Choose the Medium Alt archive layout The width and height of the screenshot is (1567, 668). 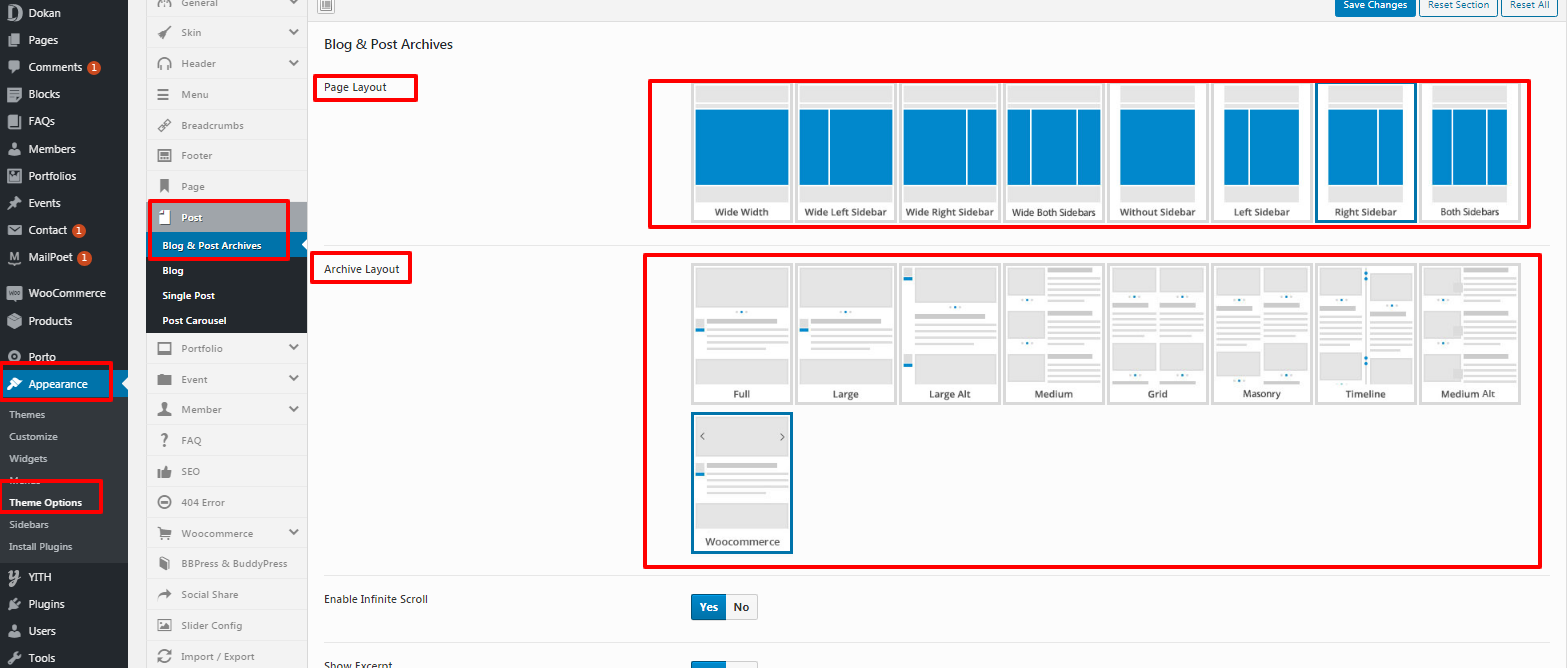click(1469, 334)
